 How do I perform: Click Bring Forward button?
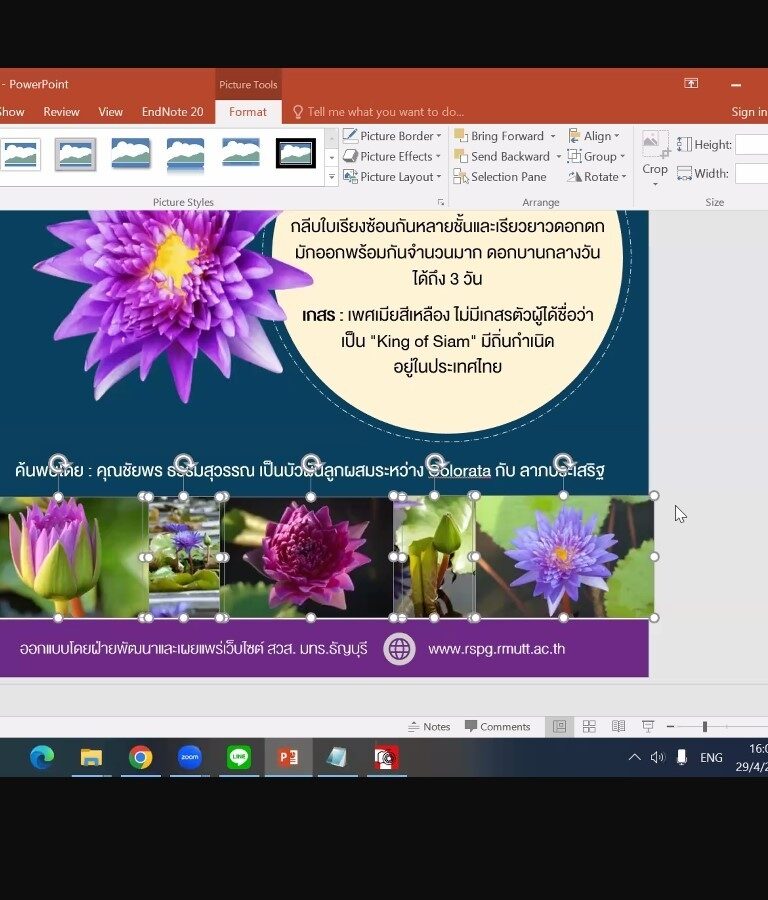pyautogui.click(x=499, y=136)
